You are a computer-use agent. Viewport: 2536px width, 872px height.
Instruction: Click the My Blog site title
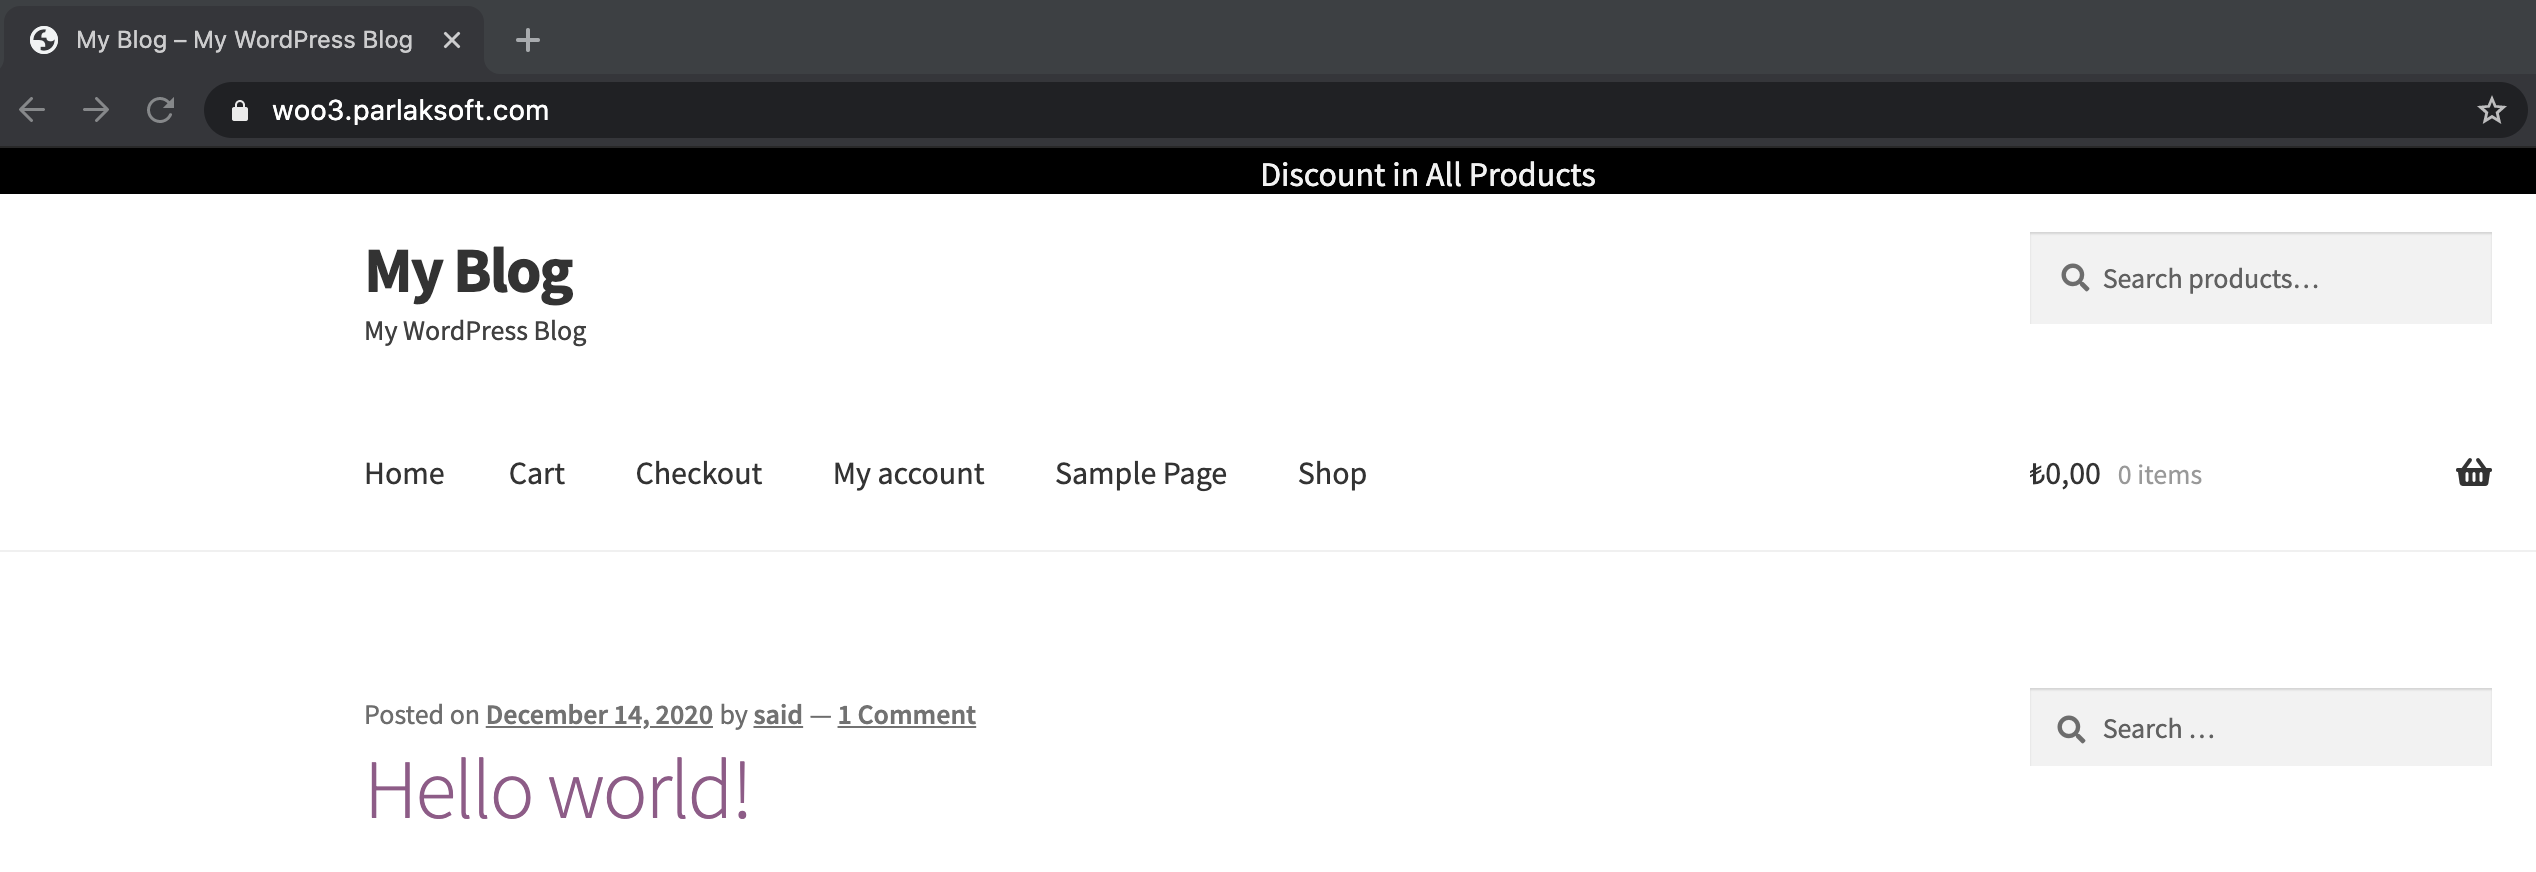pos(469,271)
